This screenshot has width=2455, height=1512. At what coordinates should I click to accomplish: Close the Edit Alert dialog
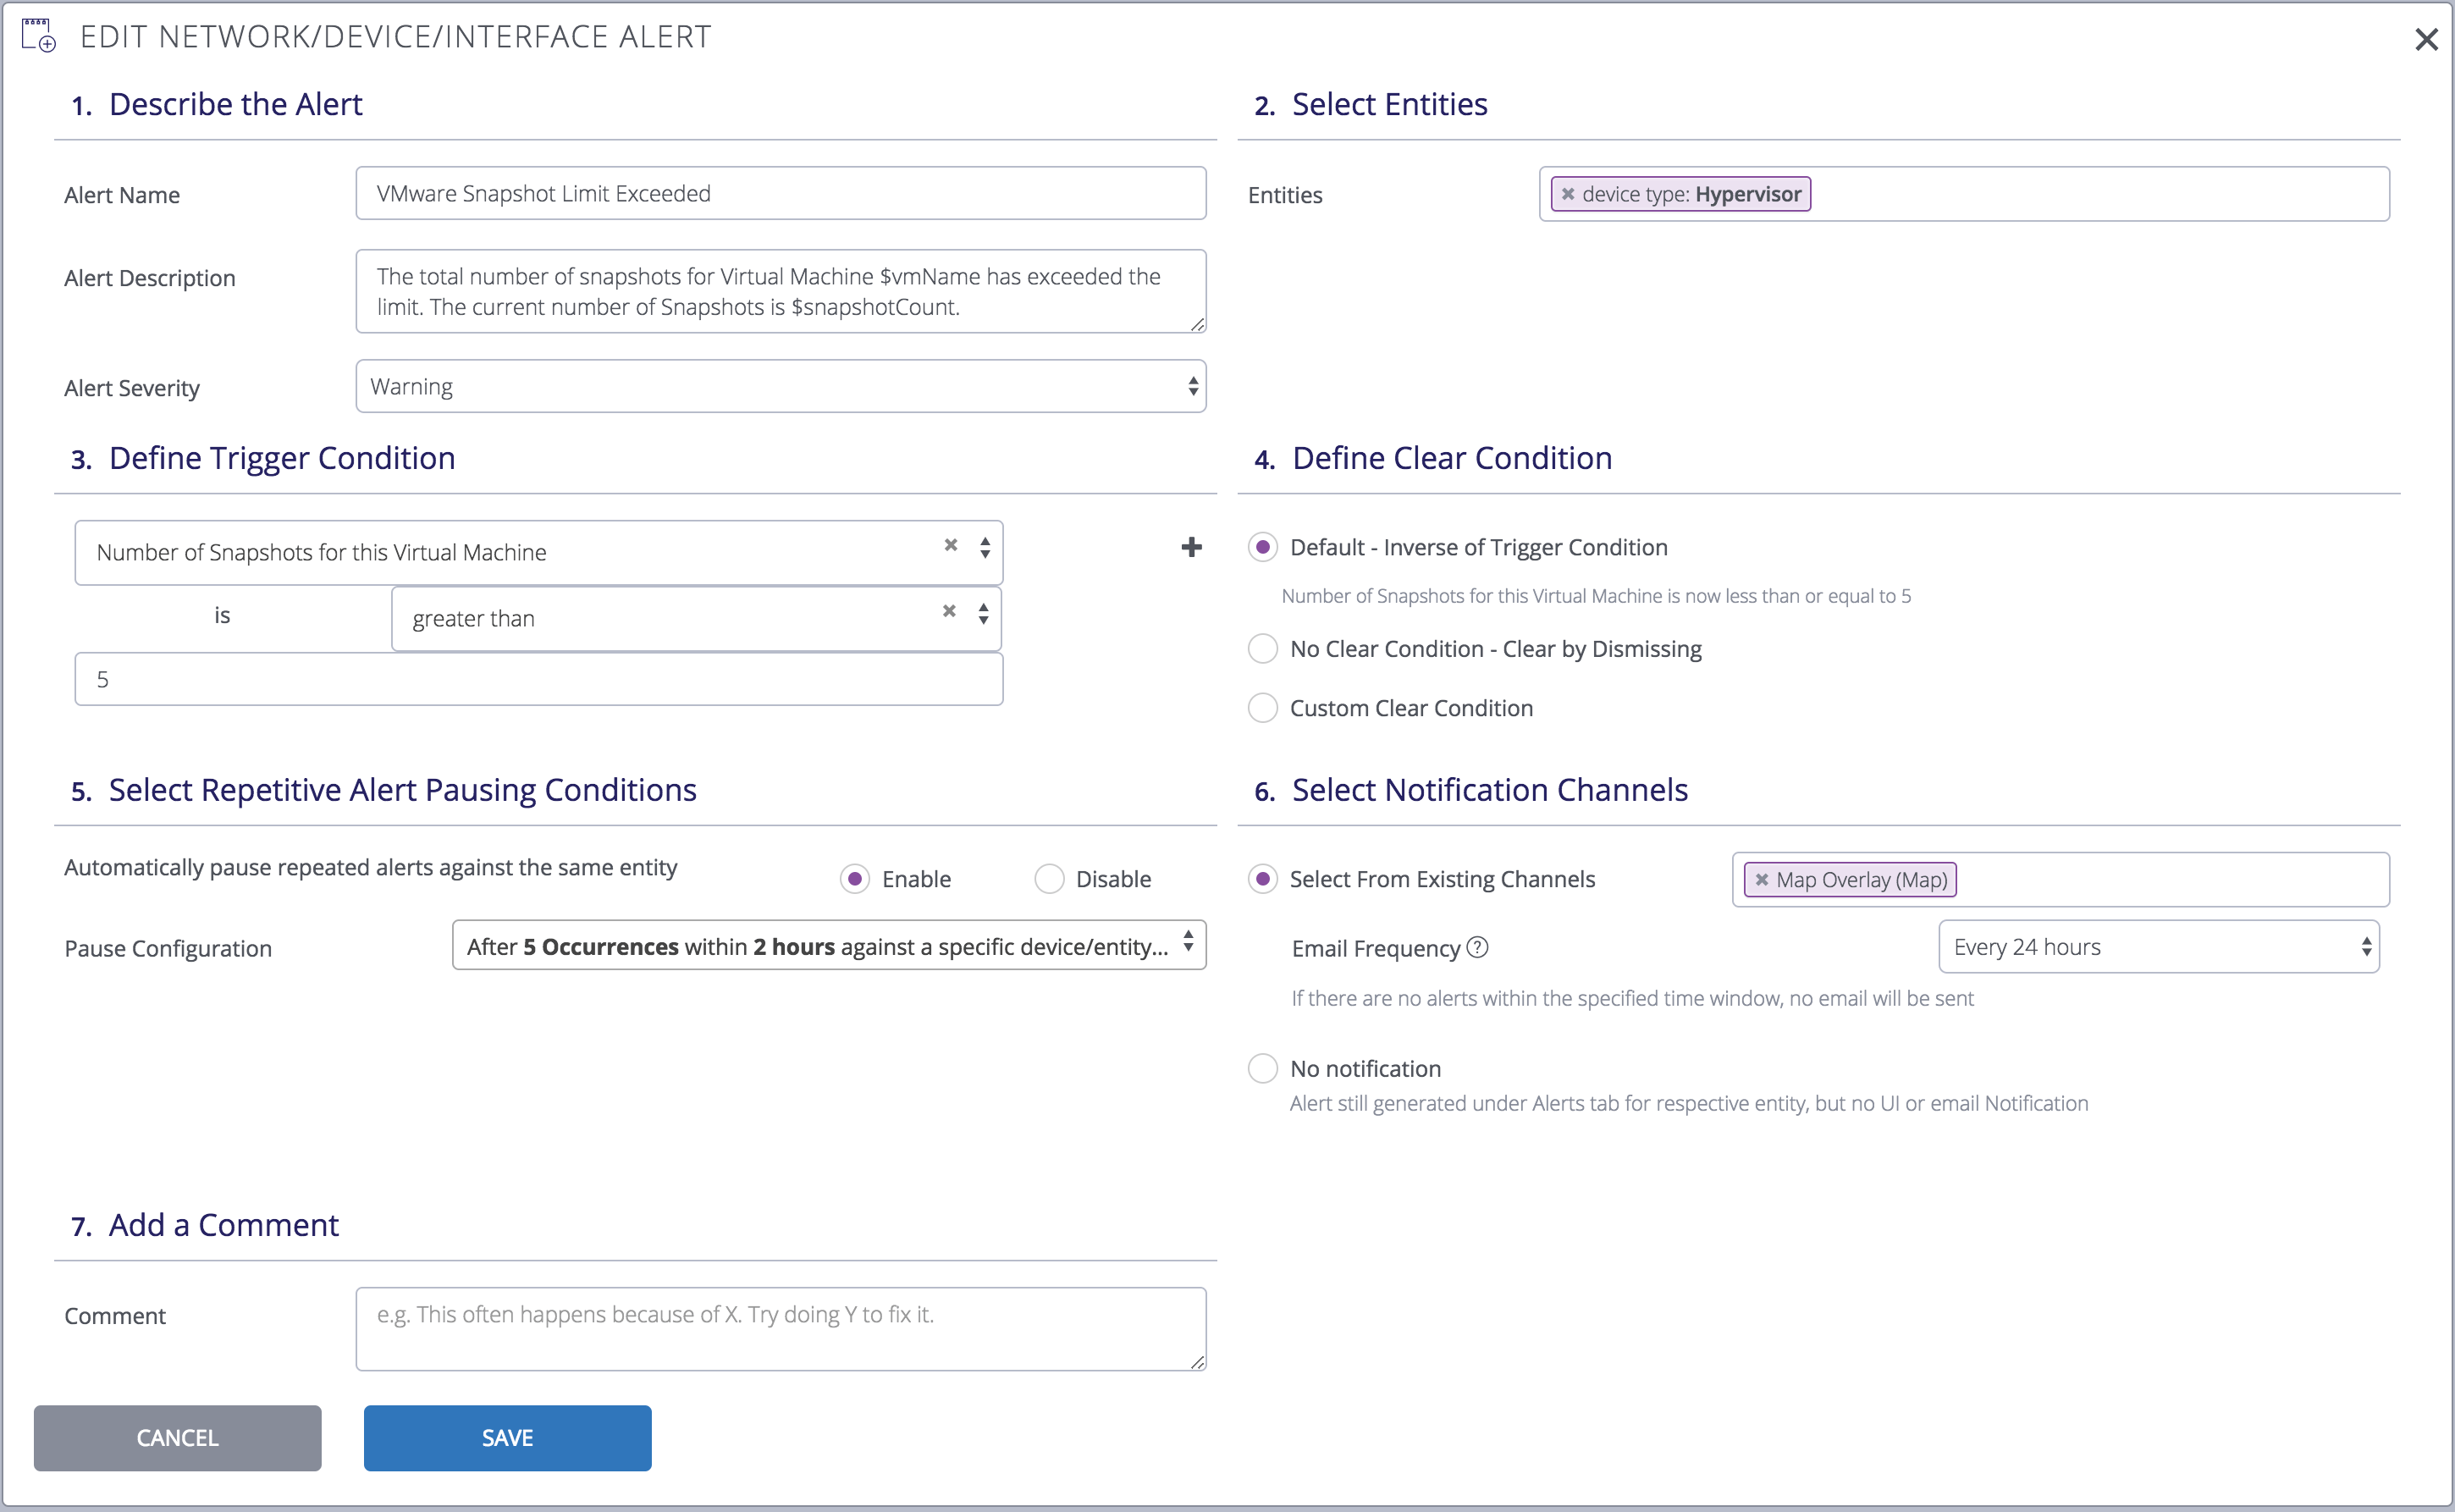coord(2427,39)
